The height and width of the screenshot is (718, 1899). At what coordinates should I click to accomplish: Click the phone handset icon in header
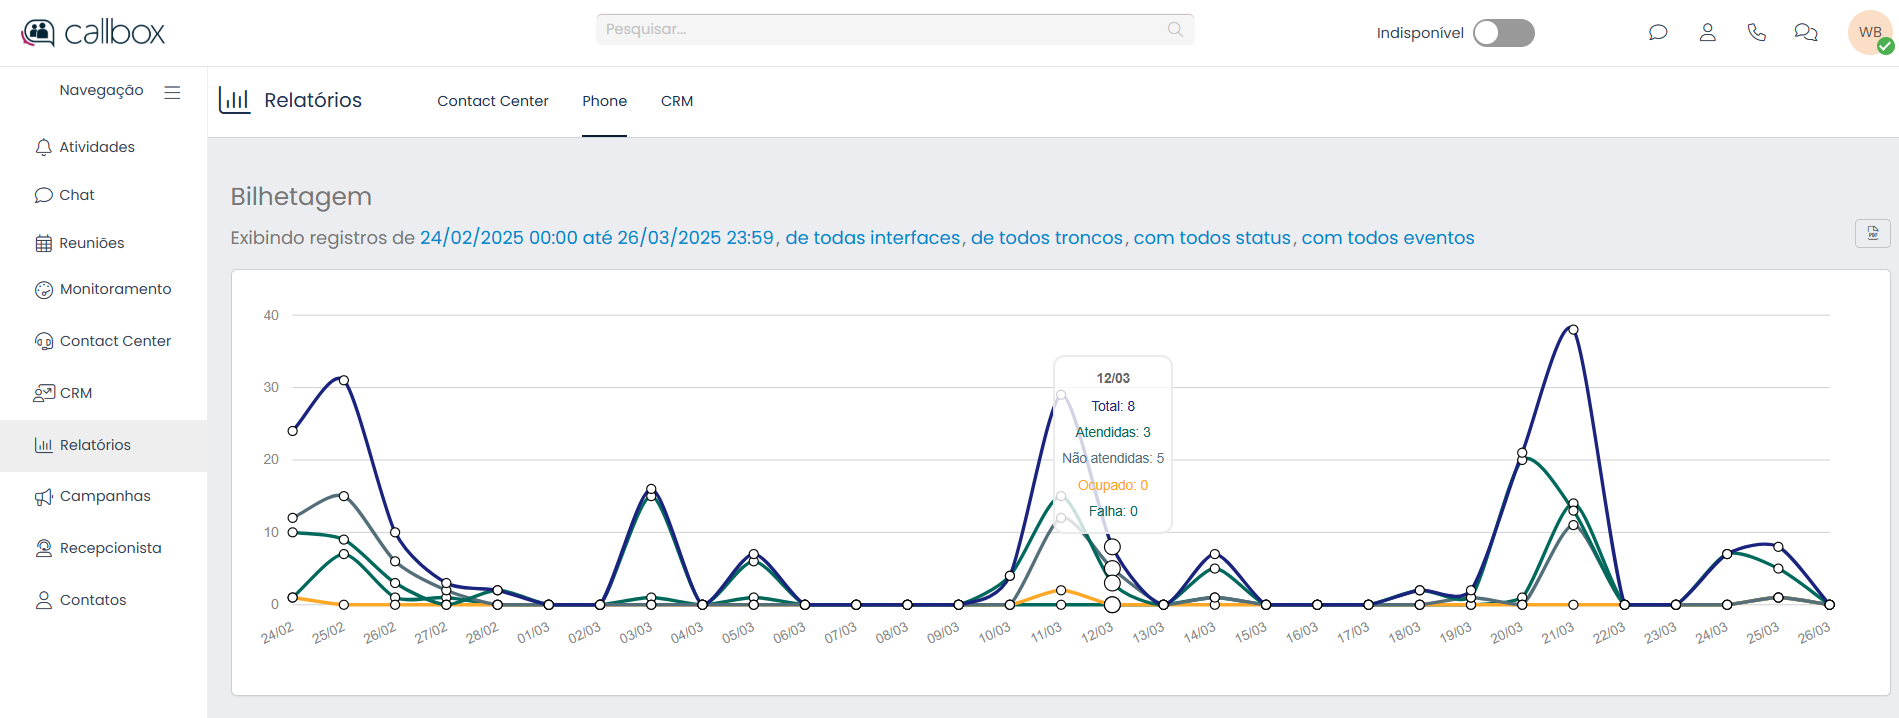1756,33
